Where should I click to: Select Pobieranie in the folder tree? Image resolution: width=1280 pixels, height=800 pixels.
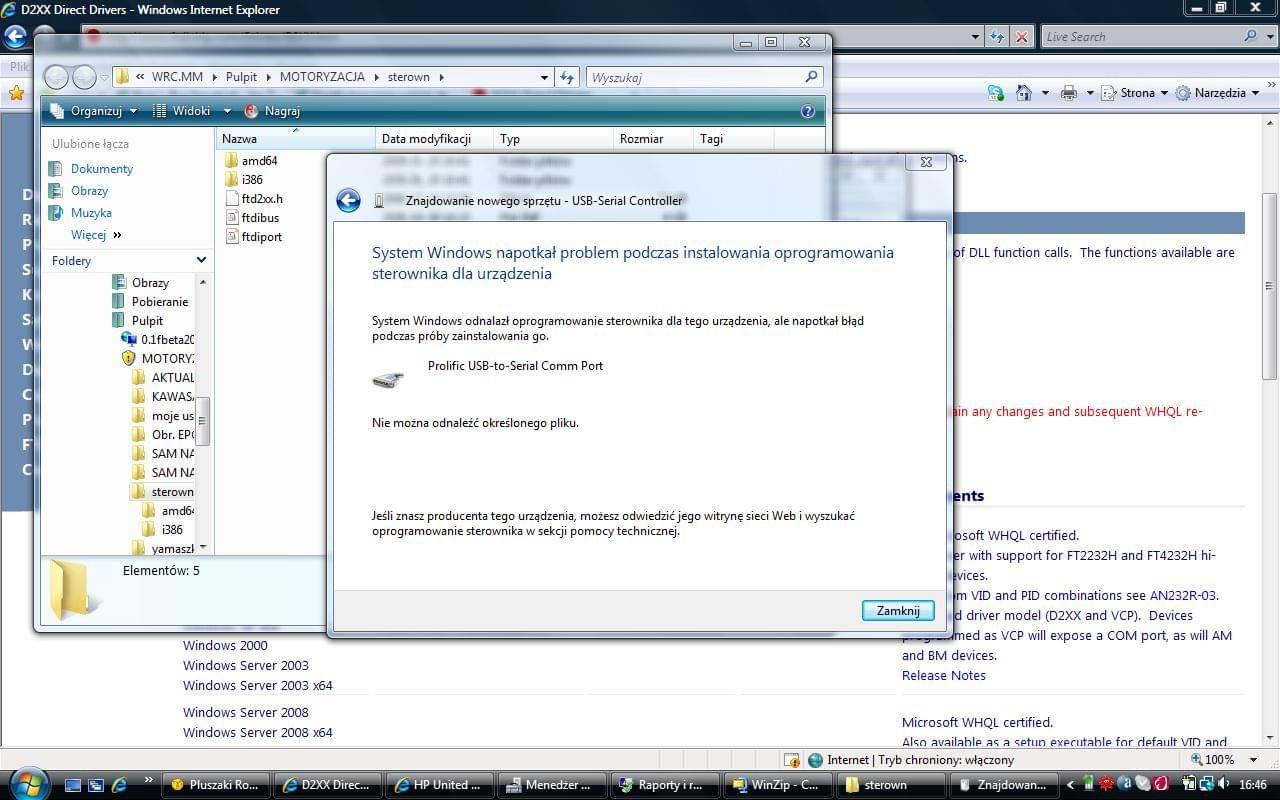(150, 301)
